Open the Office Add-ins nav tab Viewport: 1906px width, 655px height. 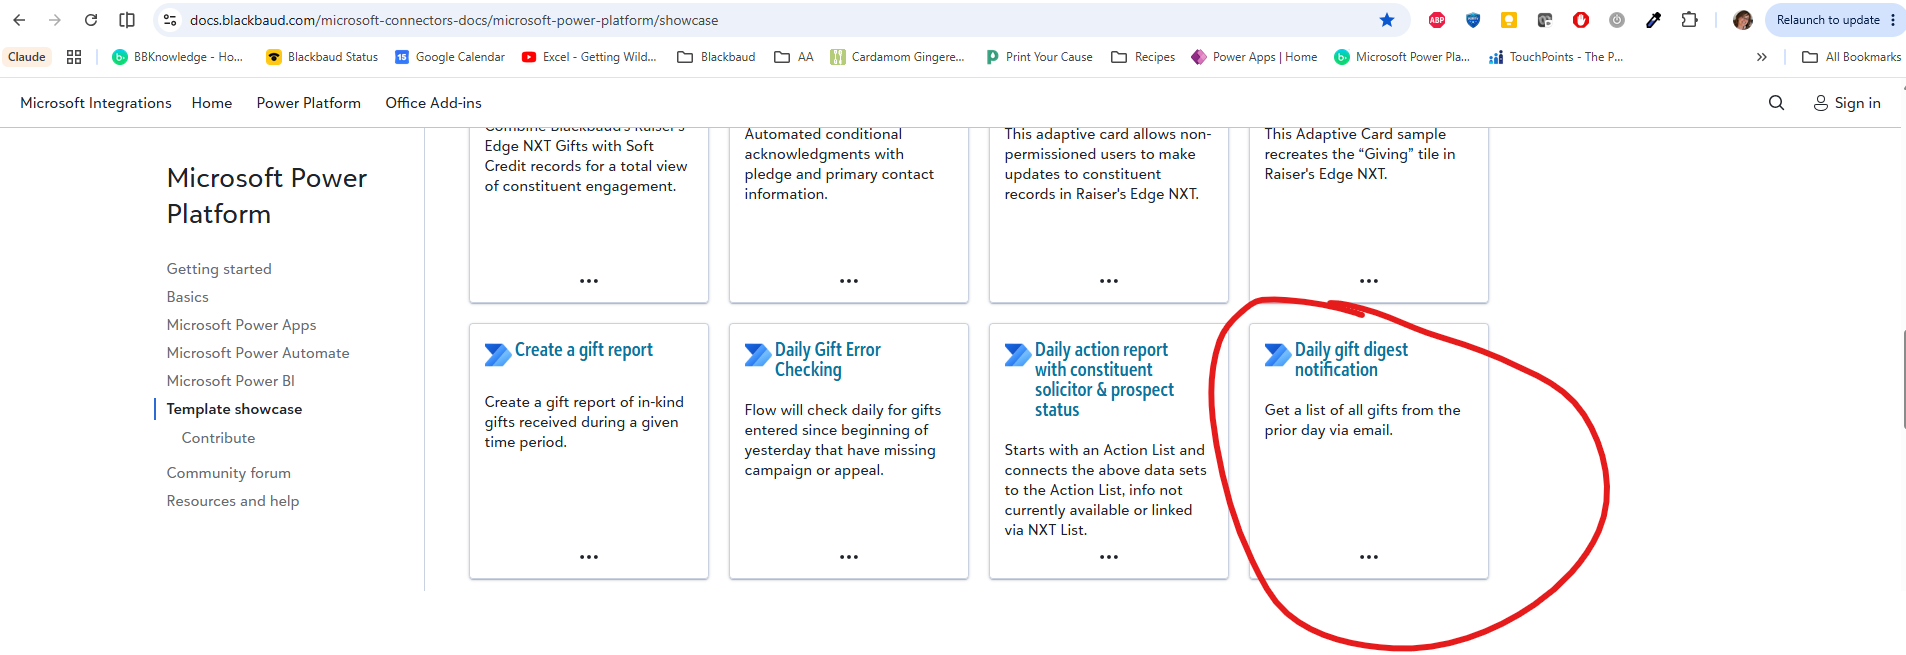(x=434, y=103)
